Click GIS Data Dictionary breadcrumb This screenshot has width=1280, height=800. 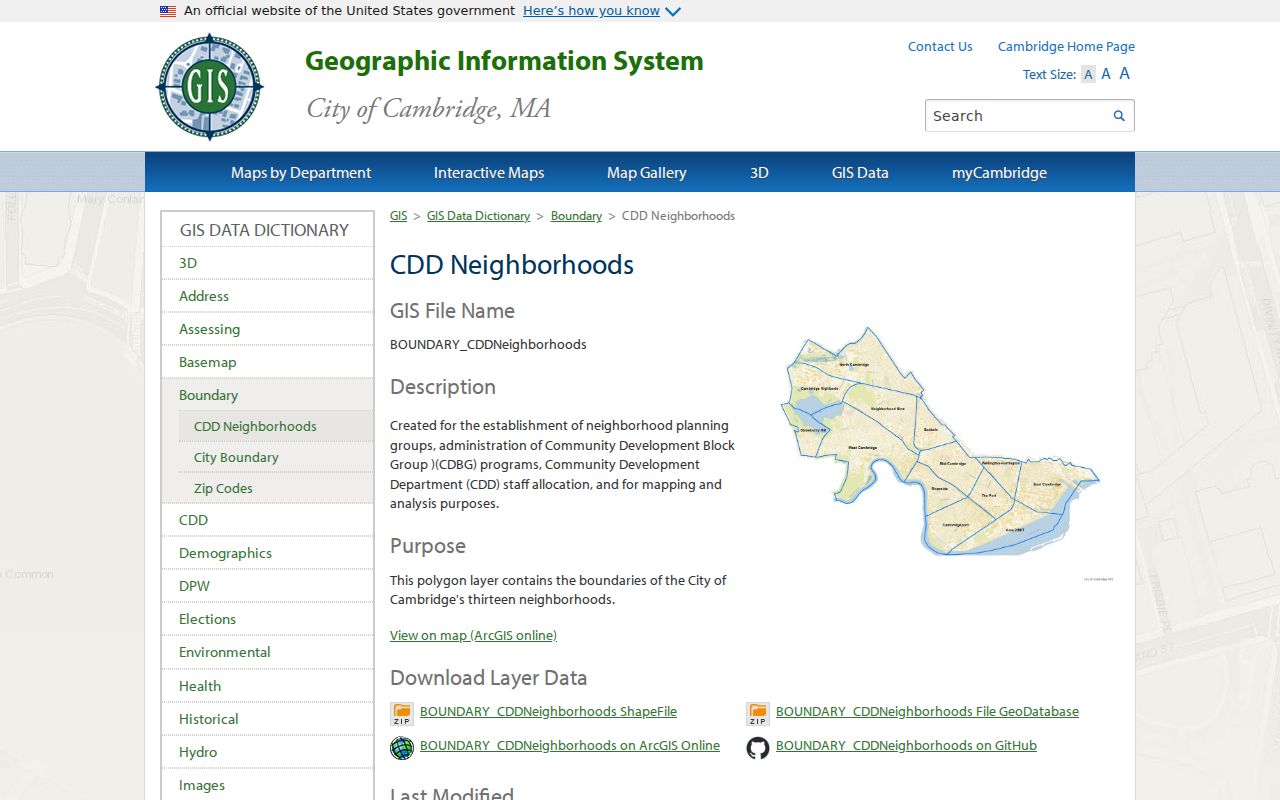coord(479,216)
